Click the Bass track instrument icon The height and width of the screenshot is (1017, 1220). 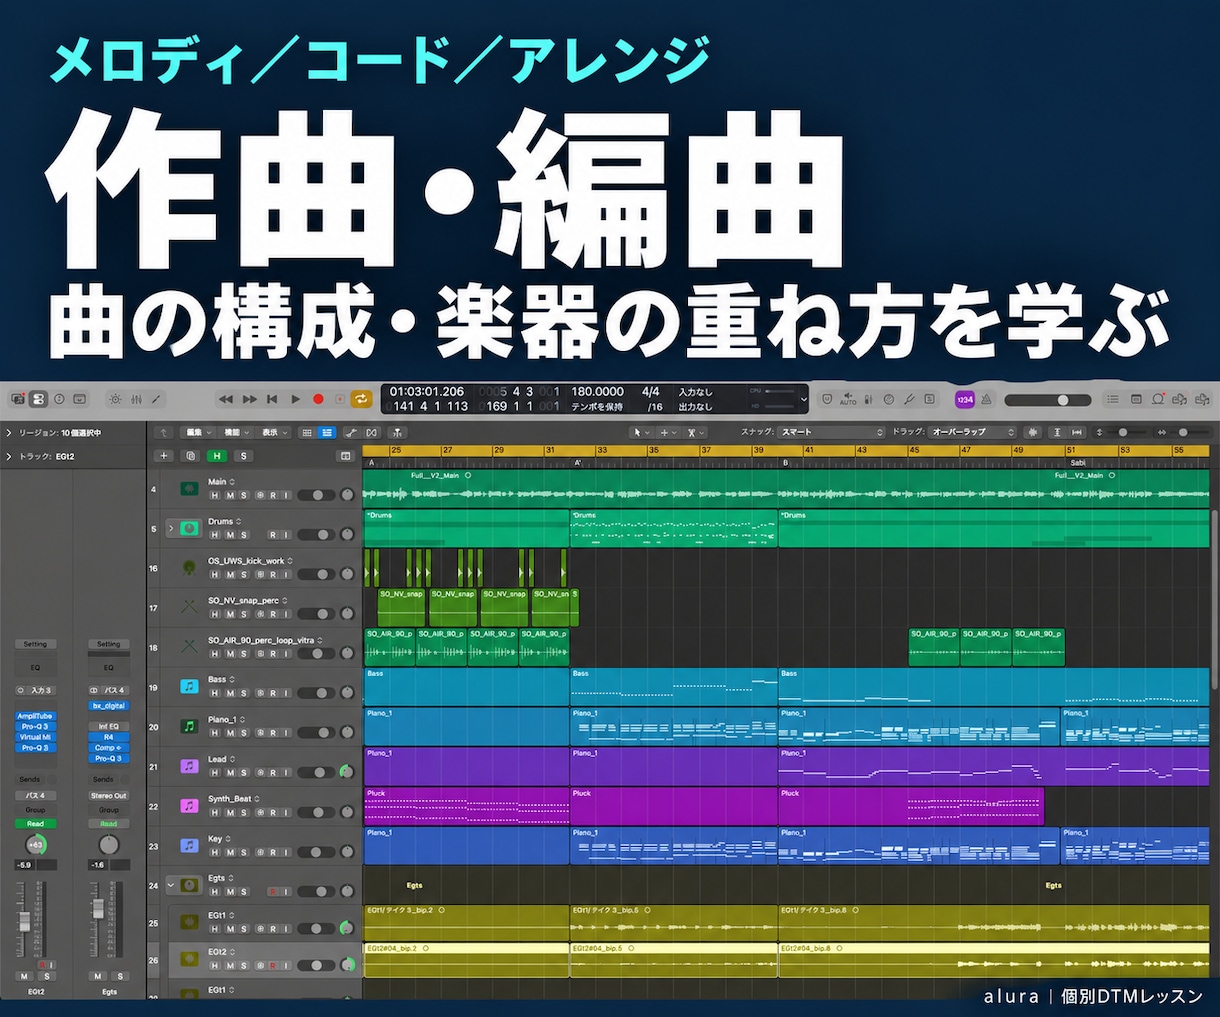pos(189,686)
